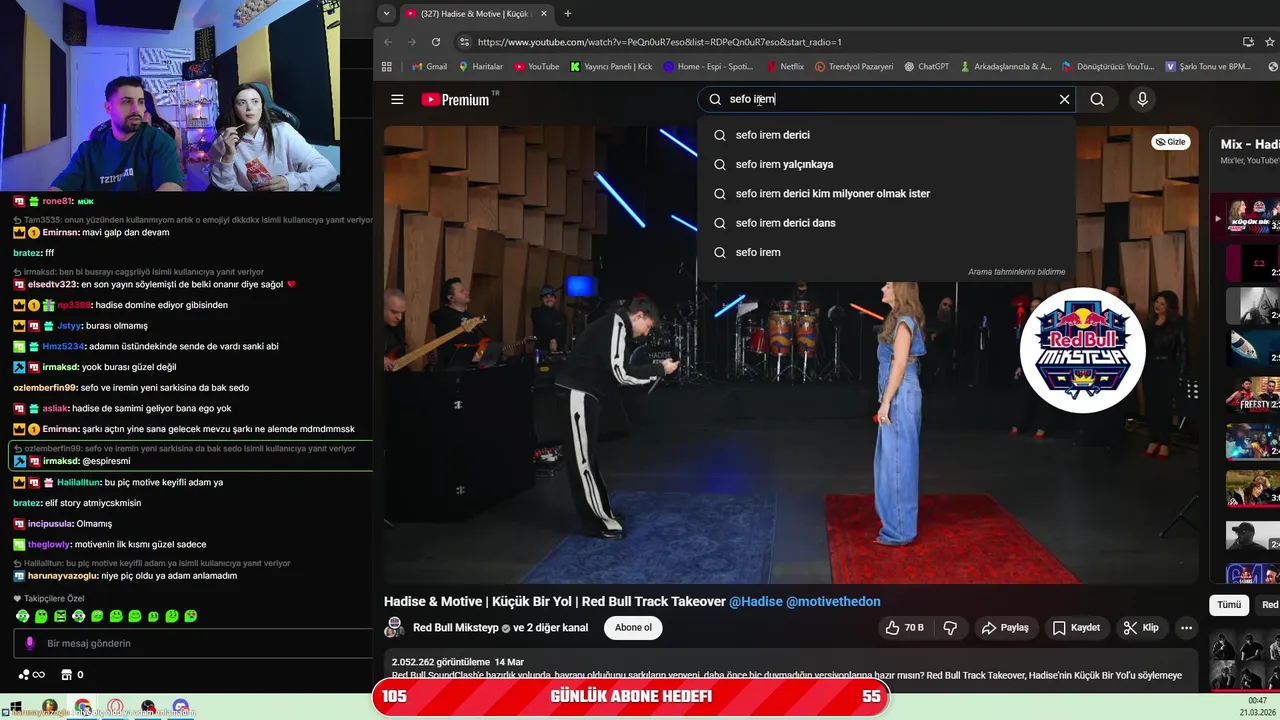Reload the page in Chrome
The height and width of the screenshot is (720, 1280).
pyautogui.click(x=436, y=42)
